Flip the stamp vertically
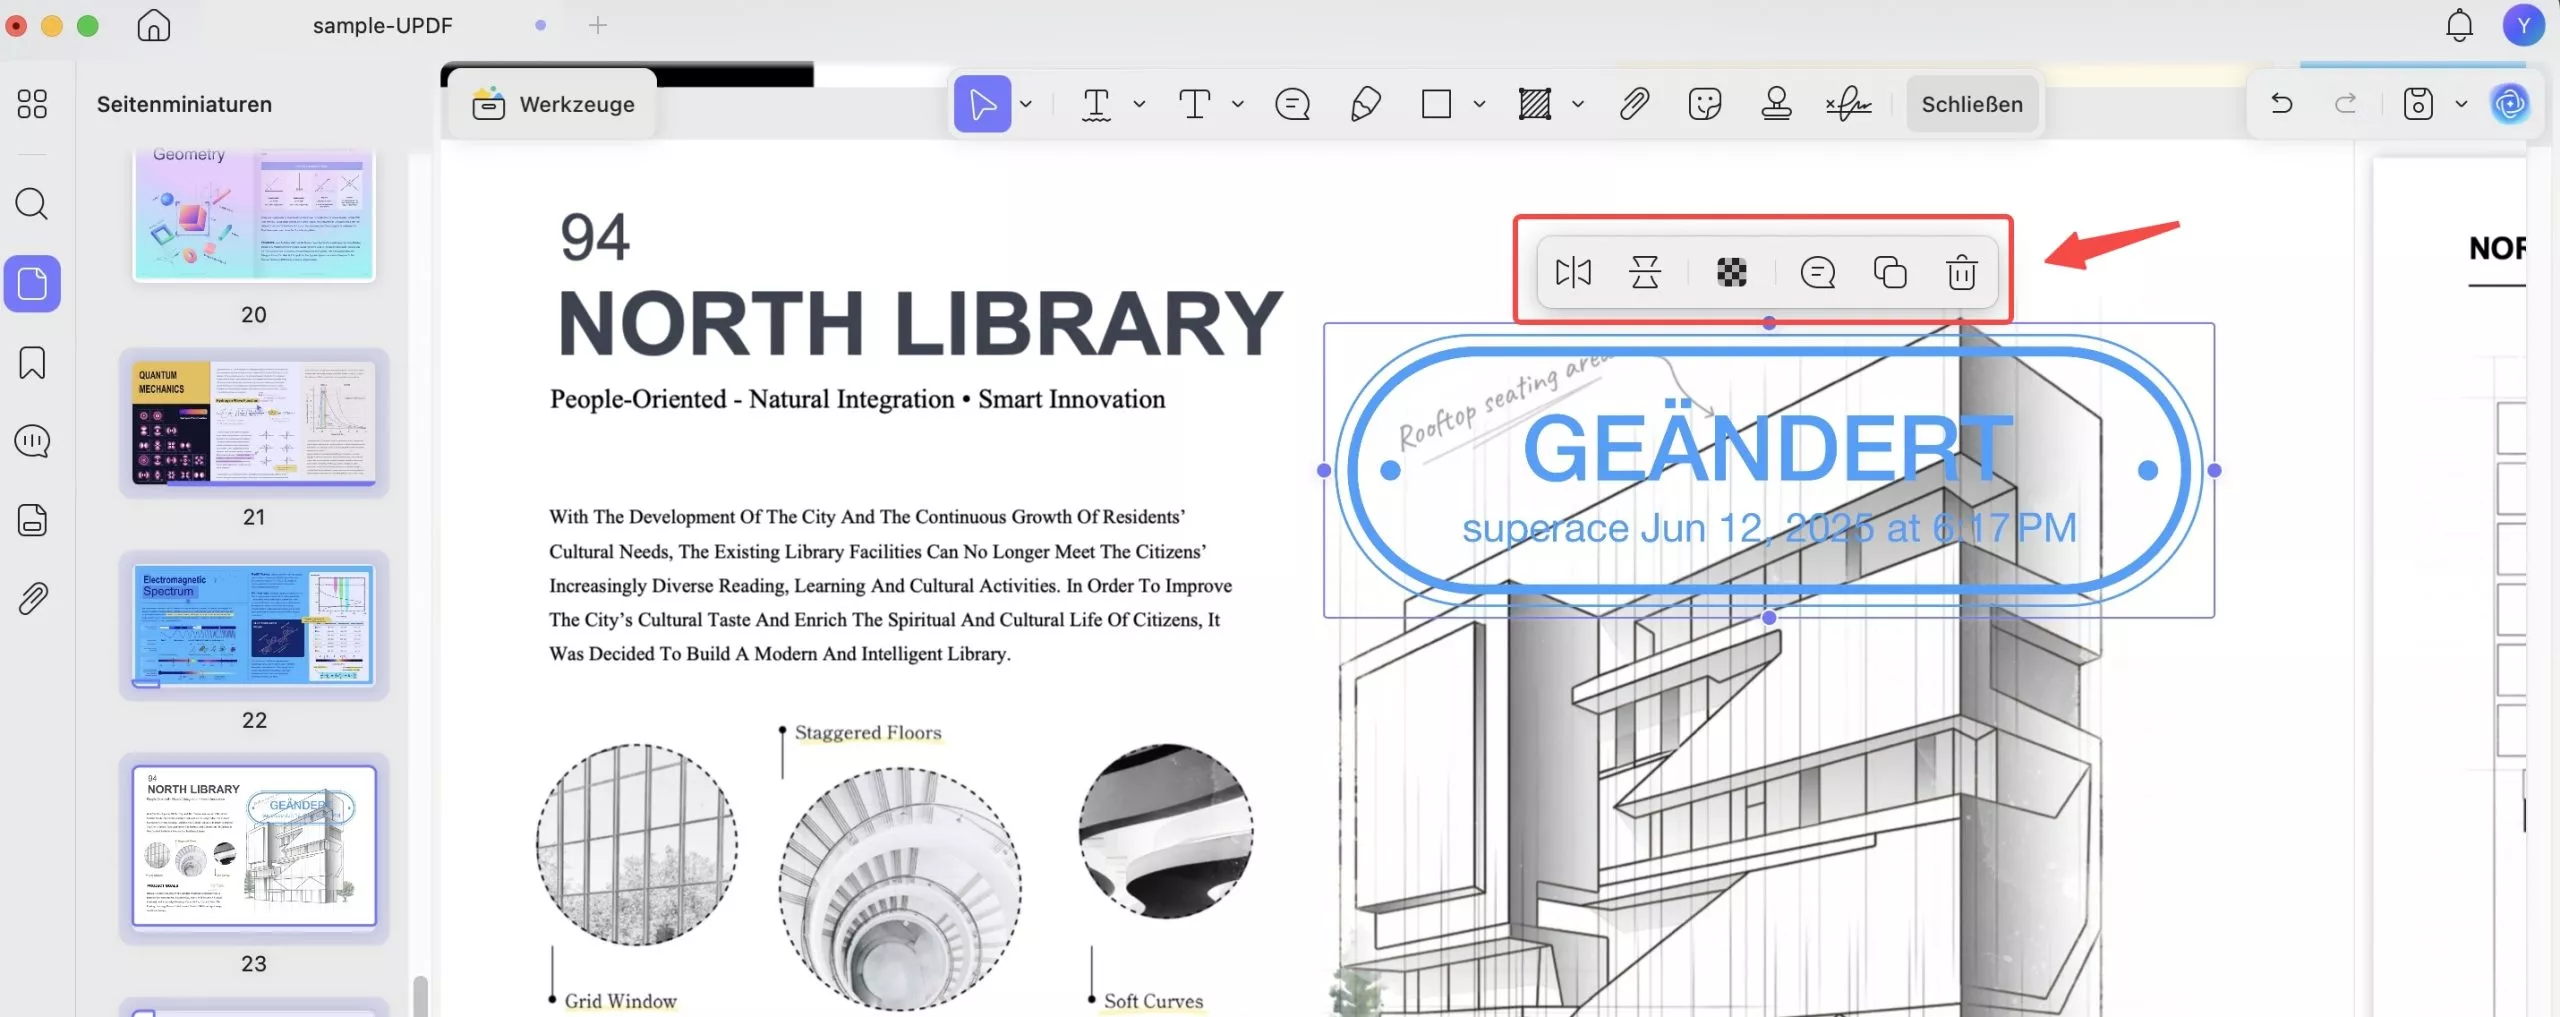 coord(1645,272)
